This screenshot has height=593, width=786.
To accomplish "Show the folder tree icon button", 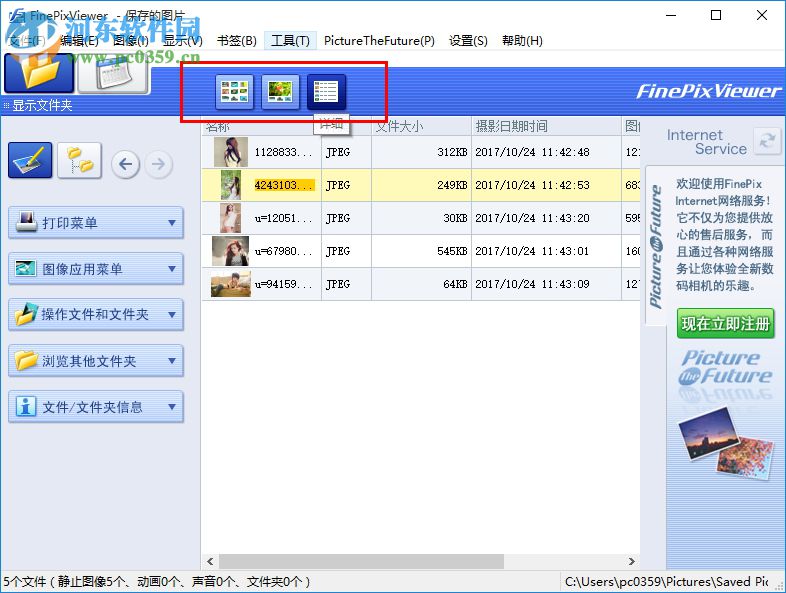I will [x=80, y=160].
